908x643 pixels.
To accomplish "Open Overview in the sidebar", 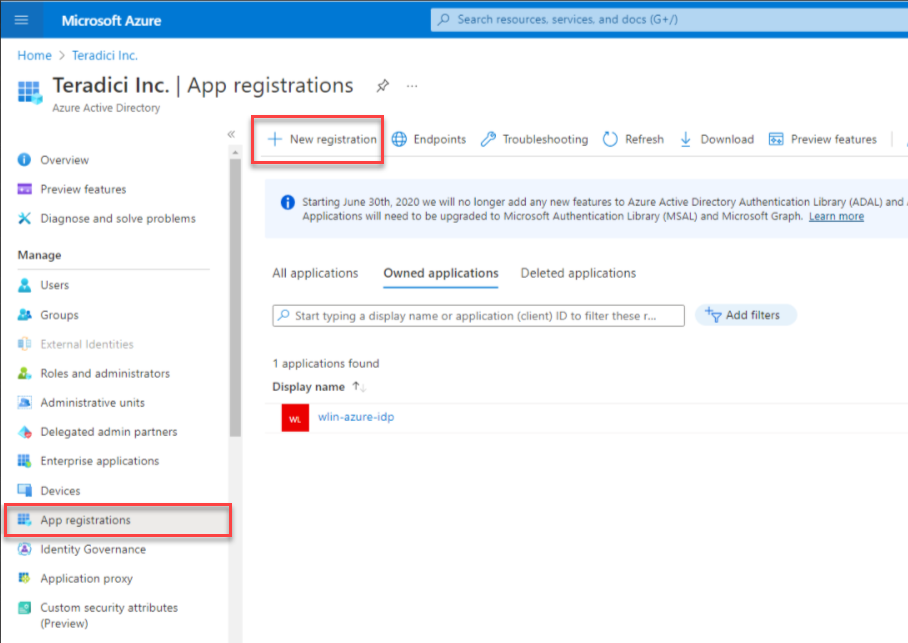I will (x=65, y=160).
